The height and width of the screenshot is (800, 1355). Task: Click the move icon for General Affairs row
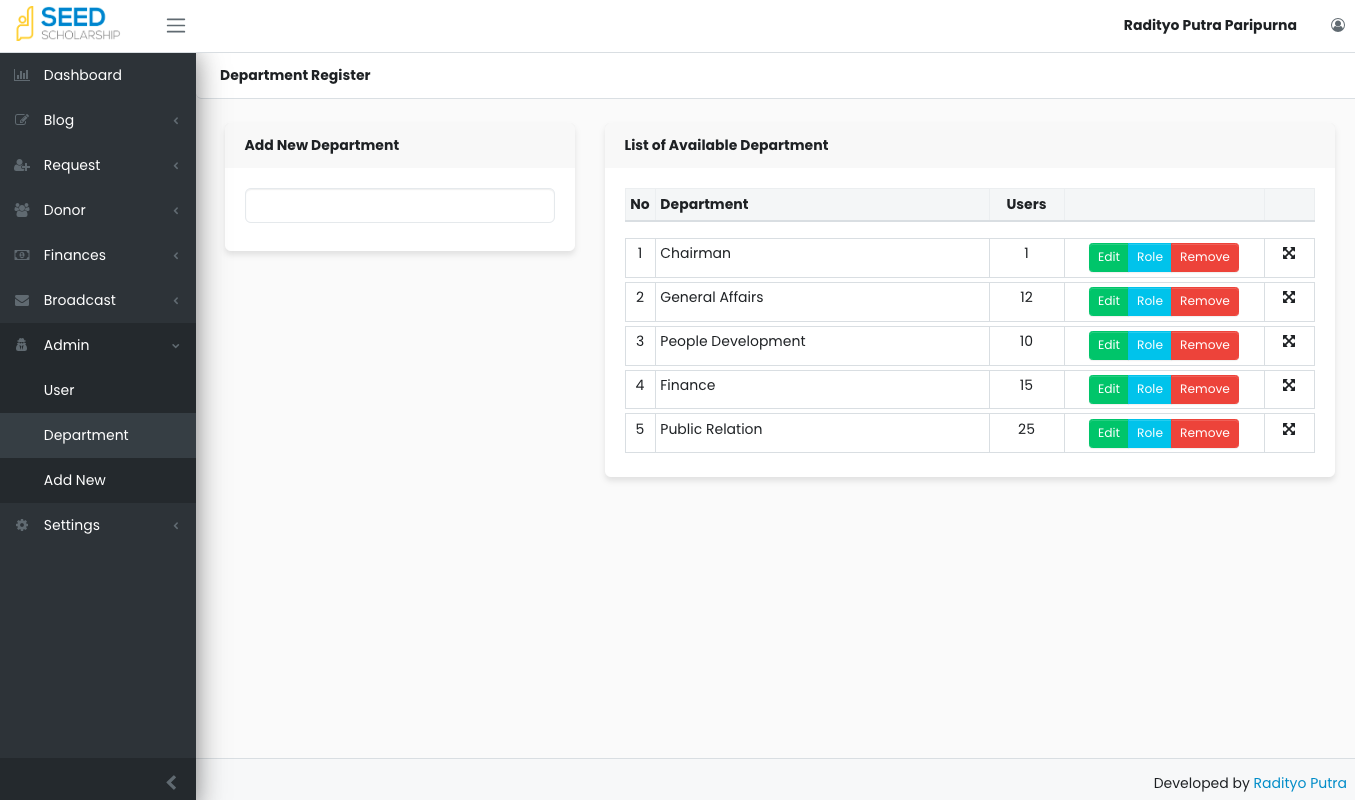(1289, 297)
